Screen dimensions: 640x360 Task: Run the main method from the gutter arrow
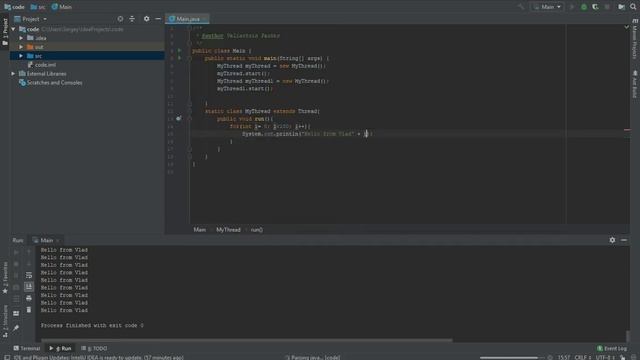179,58
